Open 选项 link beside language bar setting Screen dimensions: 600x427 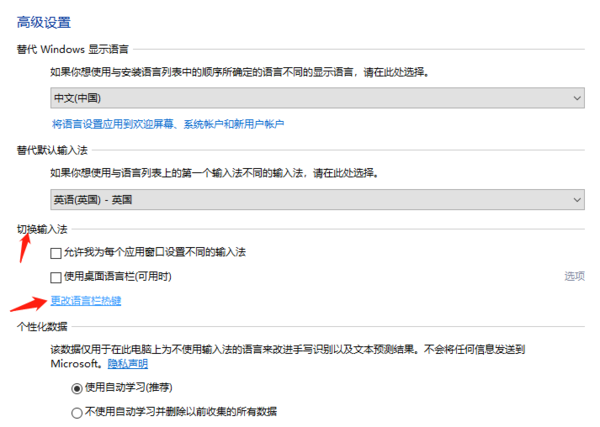point(574,276)
